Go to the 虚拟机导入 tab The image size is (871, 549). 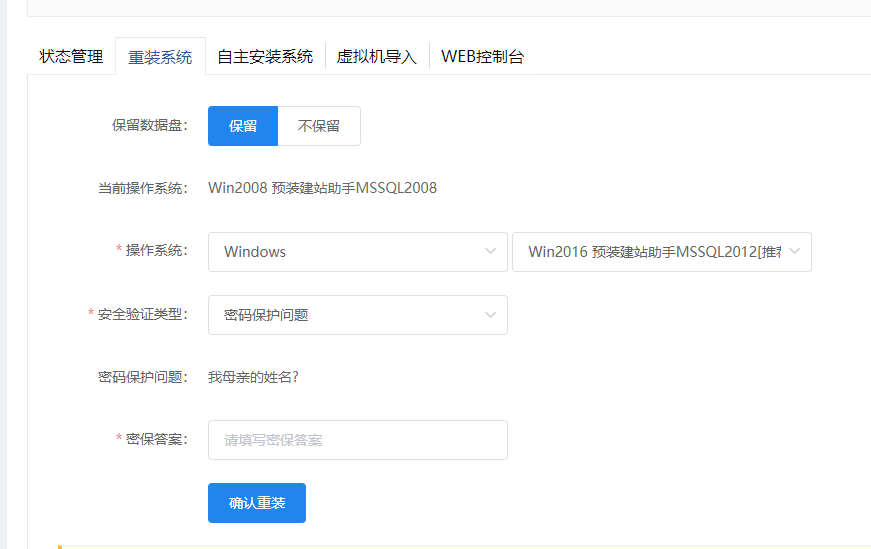pyautogui.click(x=376, y=57)
